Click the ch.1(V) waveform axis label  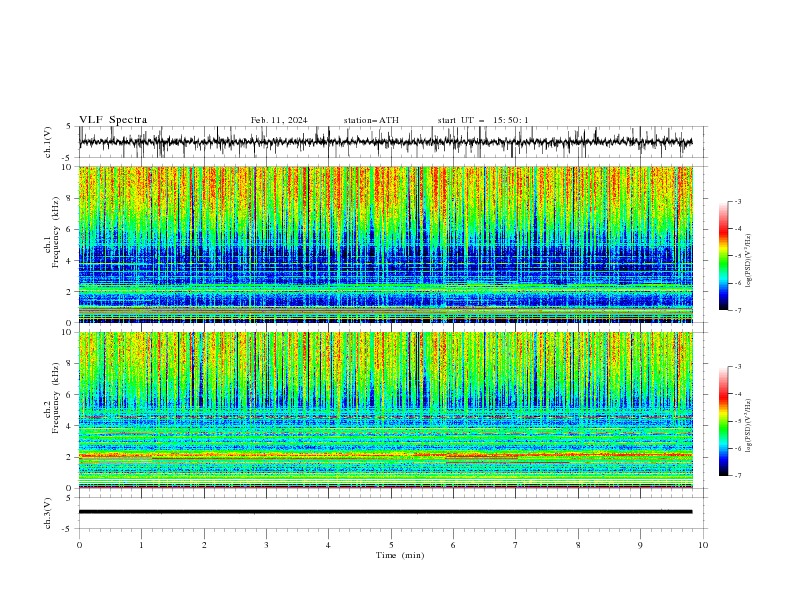coord(48,142)
